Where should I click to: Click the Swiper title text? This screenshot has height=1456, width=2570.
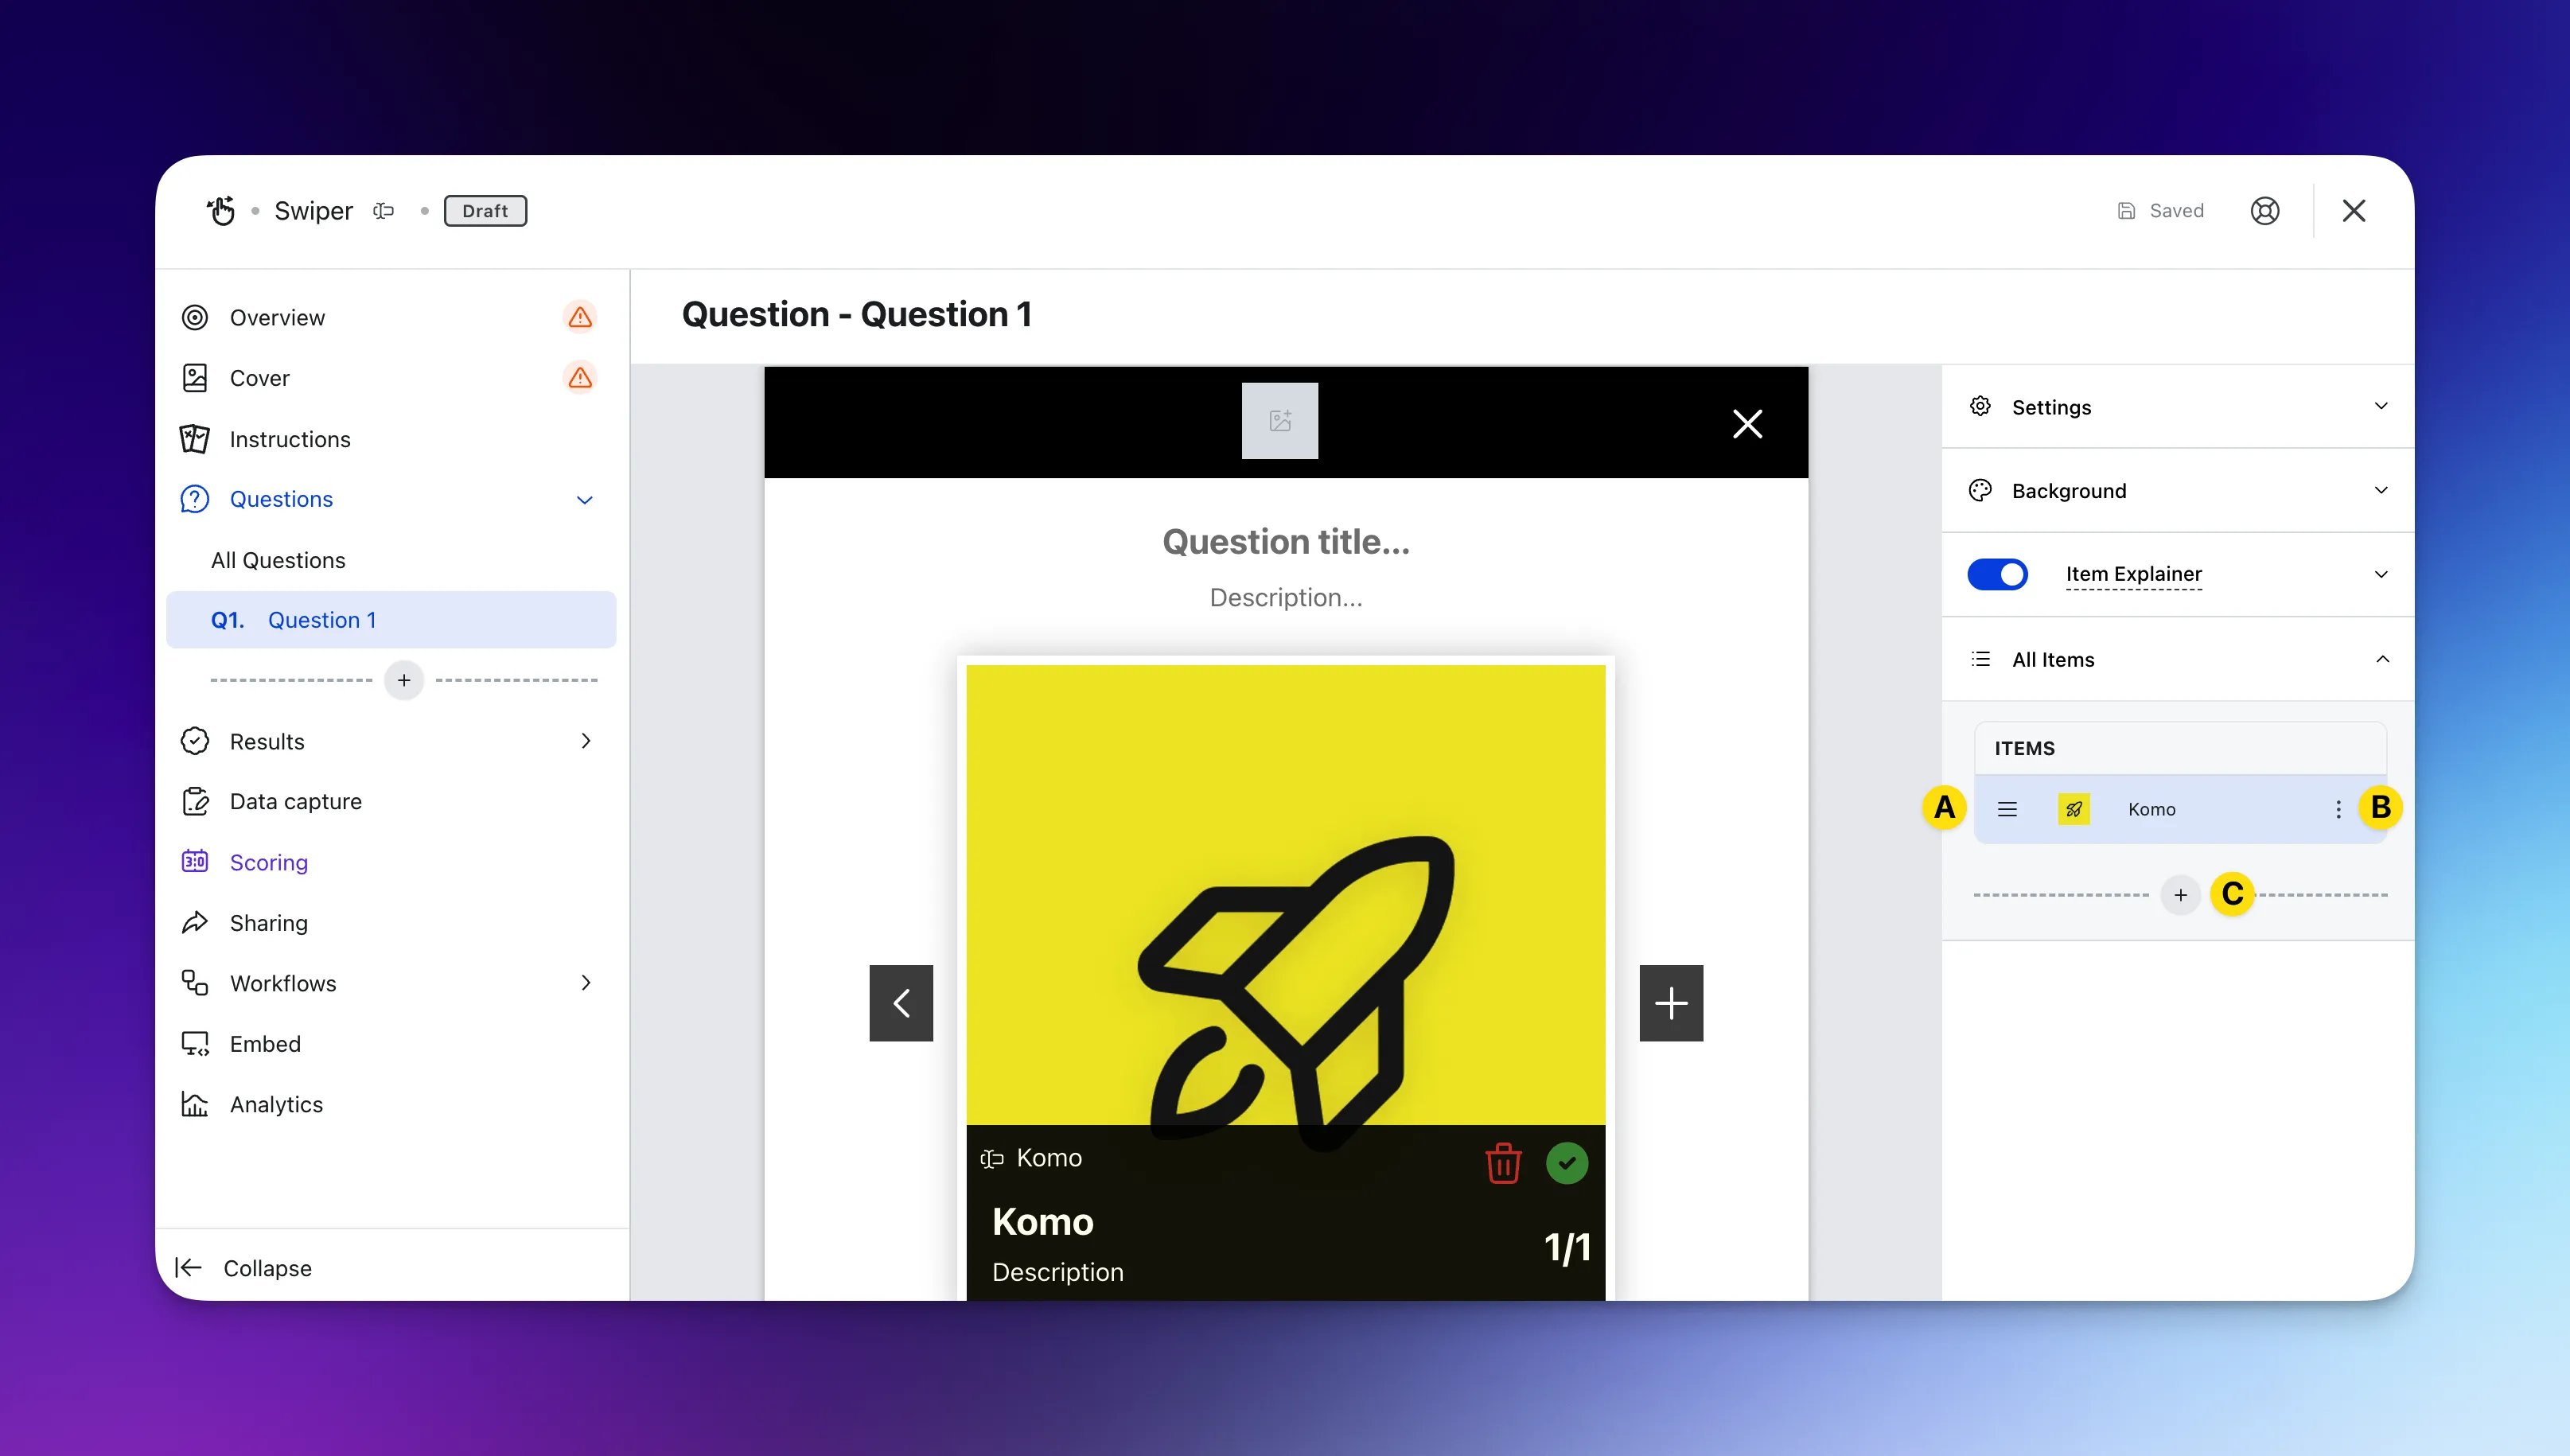[x=314, y=211]
